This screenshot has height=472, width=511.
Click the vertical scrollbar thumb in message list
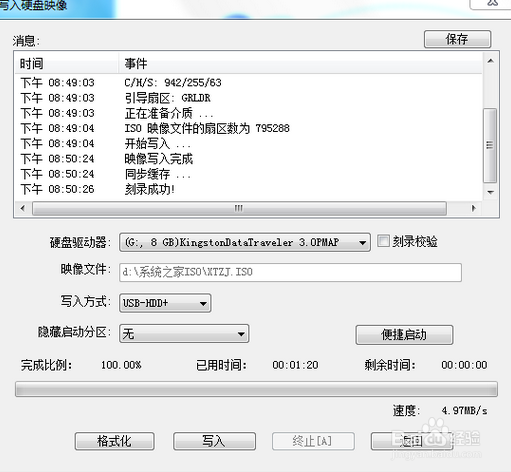click(490, 145)
